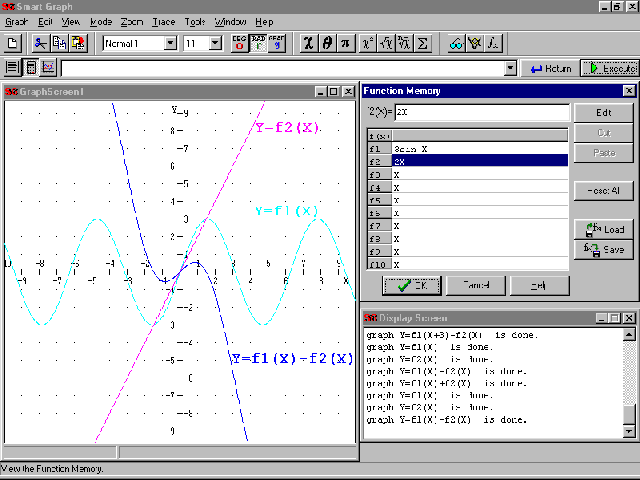
Task: Switch angle mode to GRAD
Action: tap(276, 43)
